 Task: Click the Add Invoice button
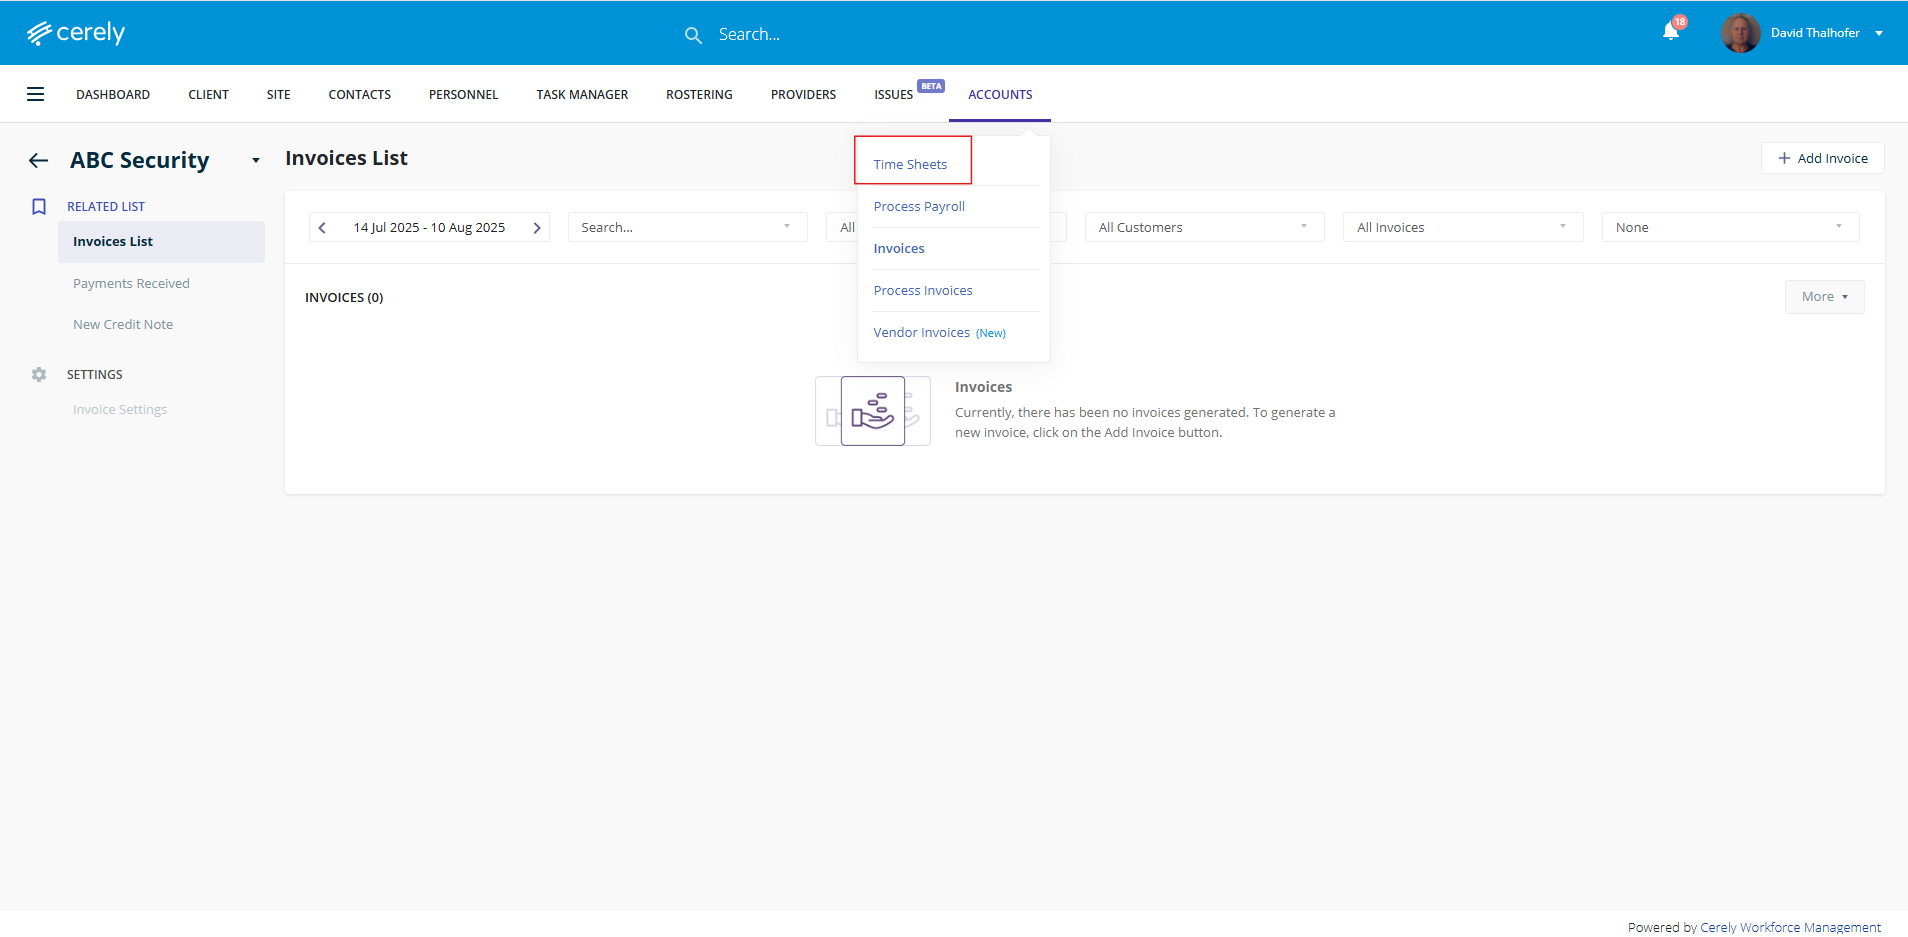(1822, 158)
